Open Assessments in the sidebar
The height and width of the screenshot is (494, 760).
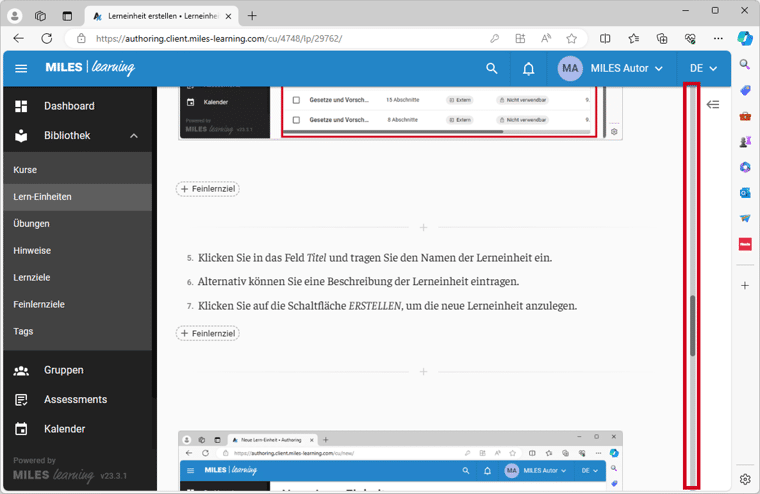[x=75, y=399]
